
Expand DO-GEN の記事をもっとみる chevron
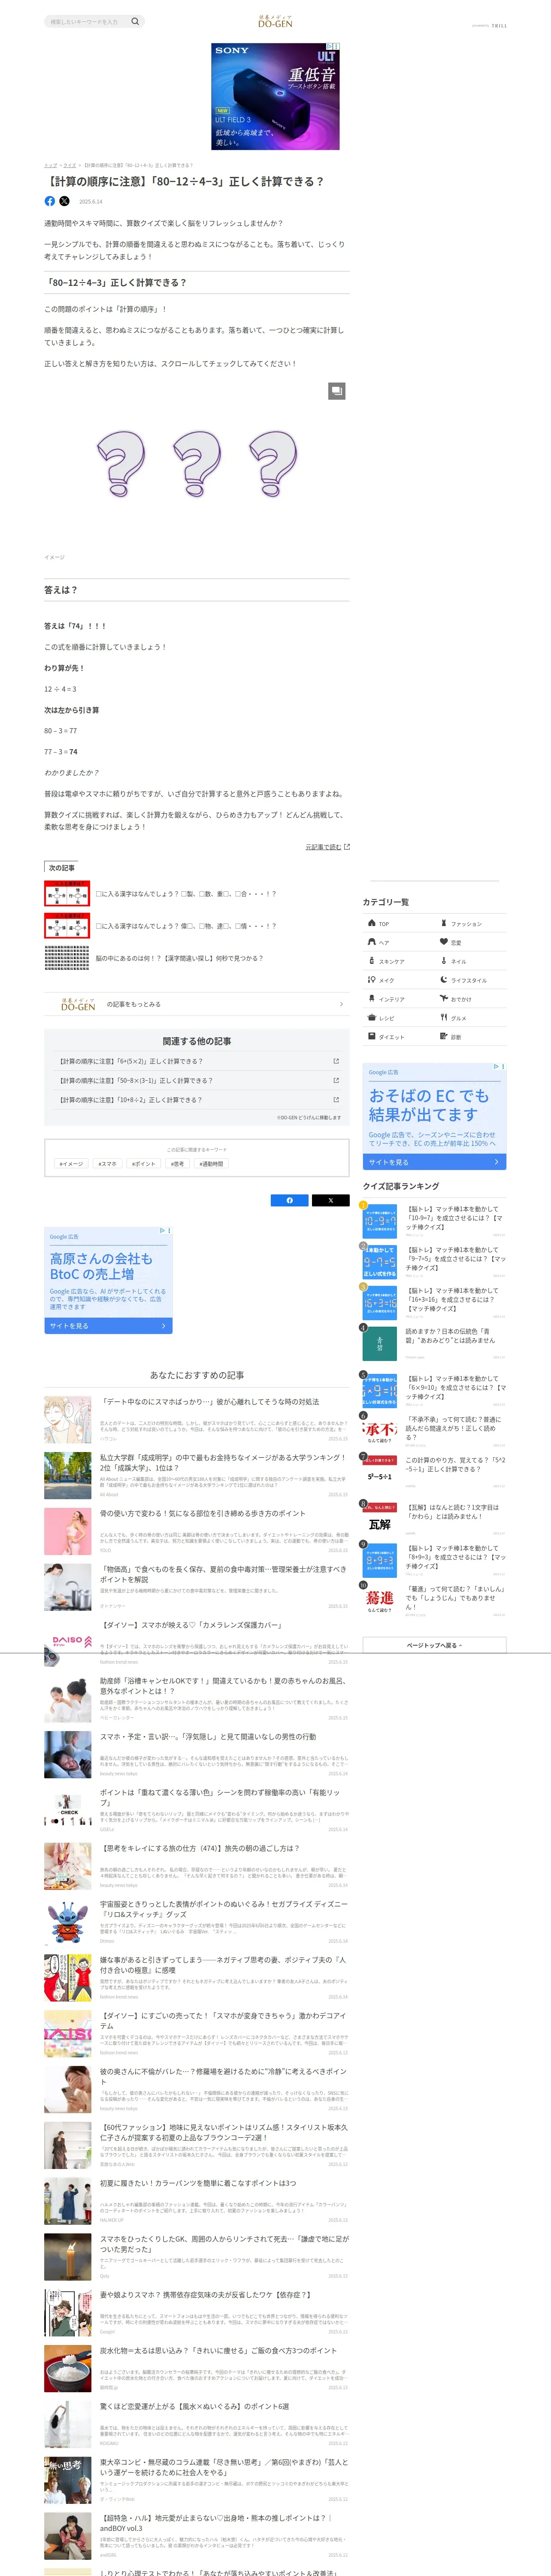(341, 1004)
